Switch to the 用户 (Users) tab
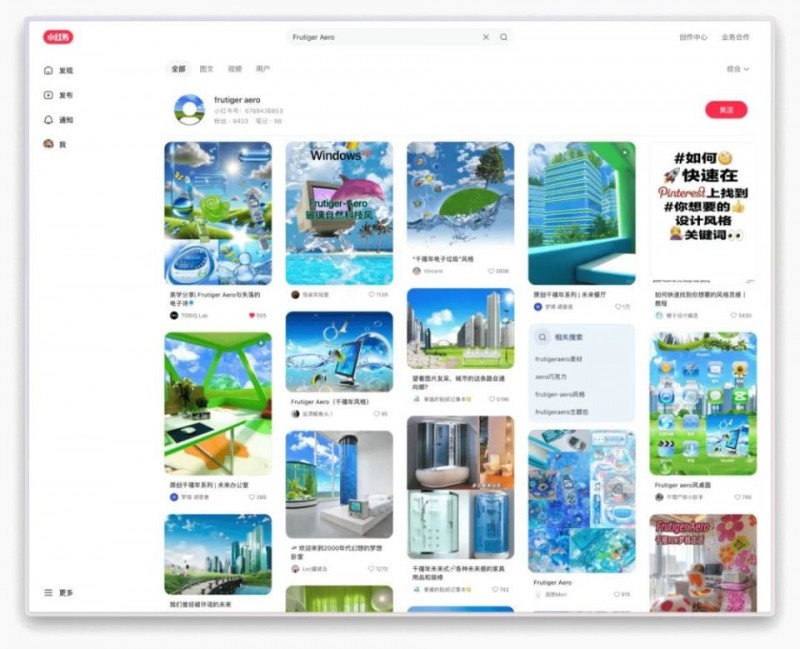 [263, 69]
